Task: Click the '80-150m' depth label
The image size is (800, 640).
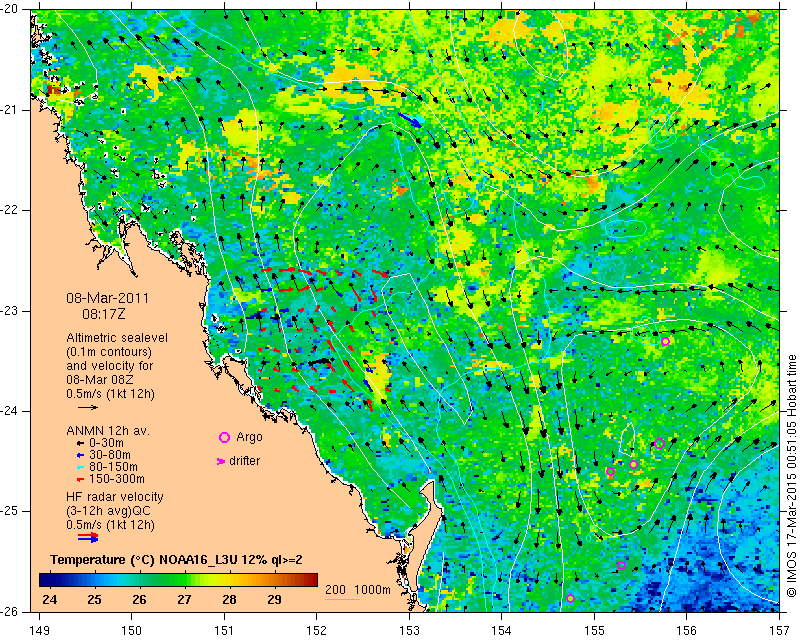Action: pyautogui.click(x=113, y=466)
